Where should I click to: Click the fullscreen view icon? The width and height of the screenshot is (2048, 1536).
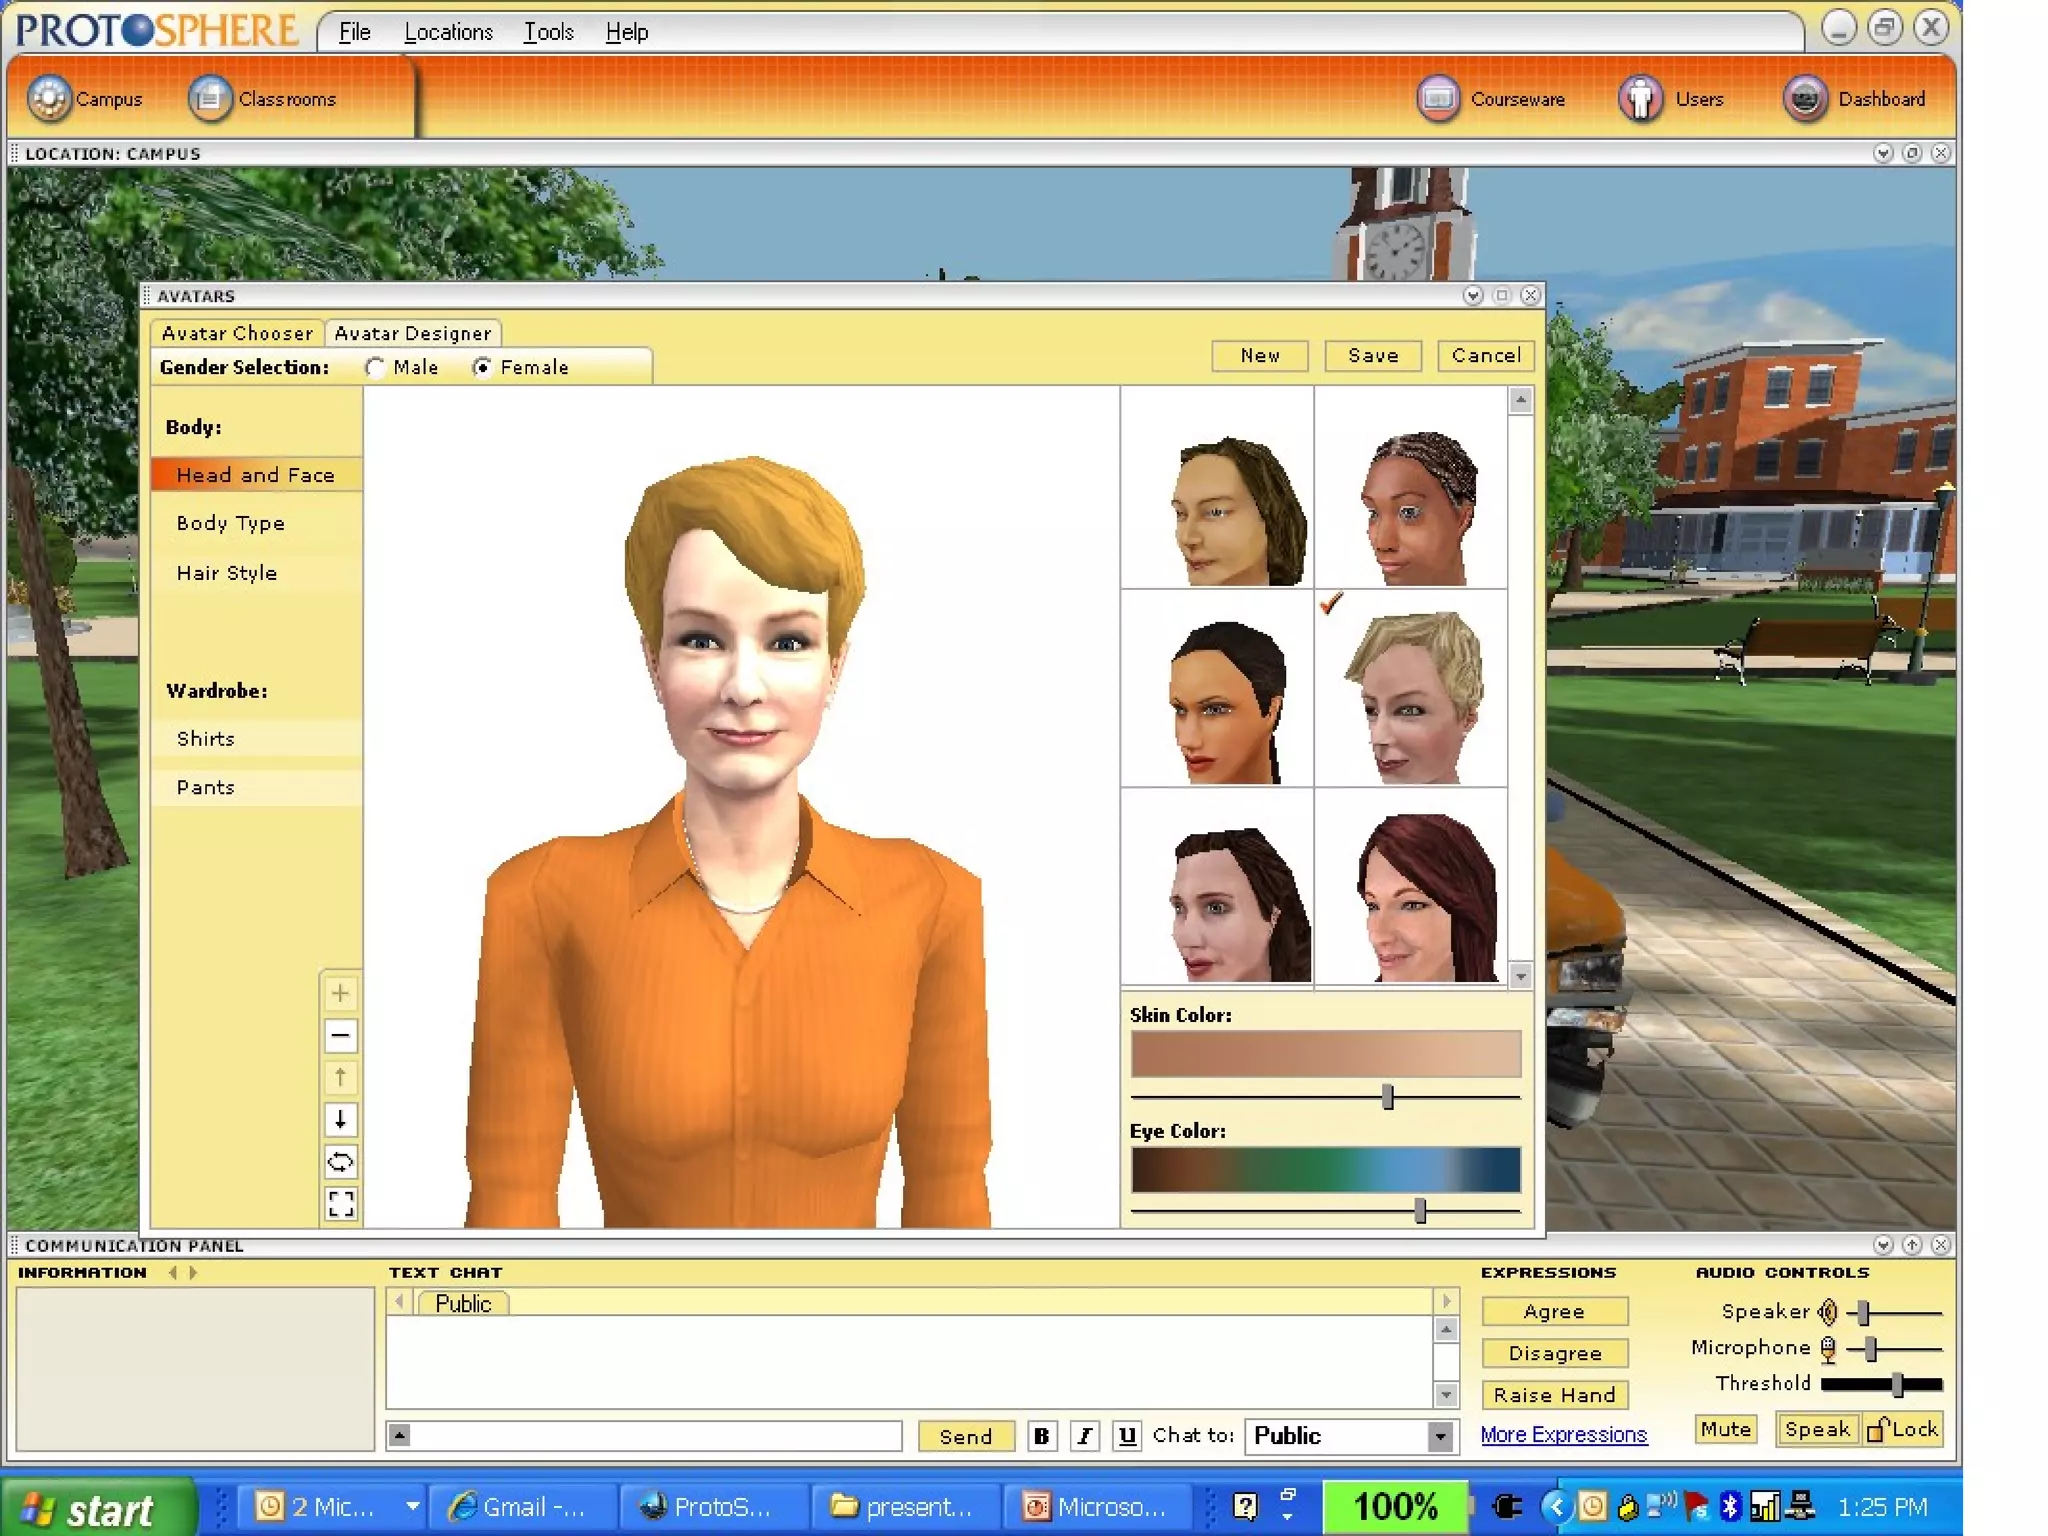(x=340, y=1204)
